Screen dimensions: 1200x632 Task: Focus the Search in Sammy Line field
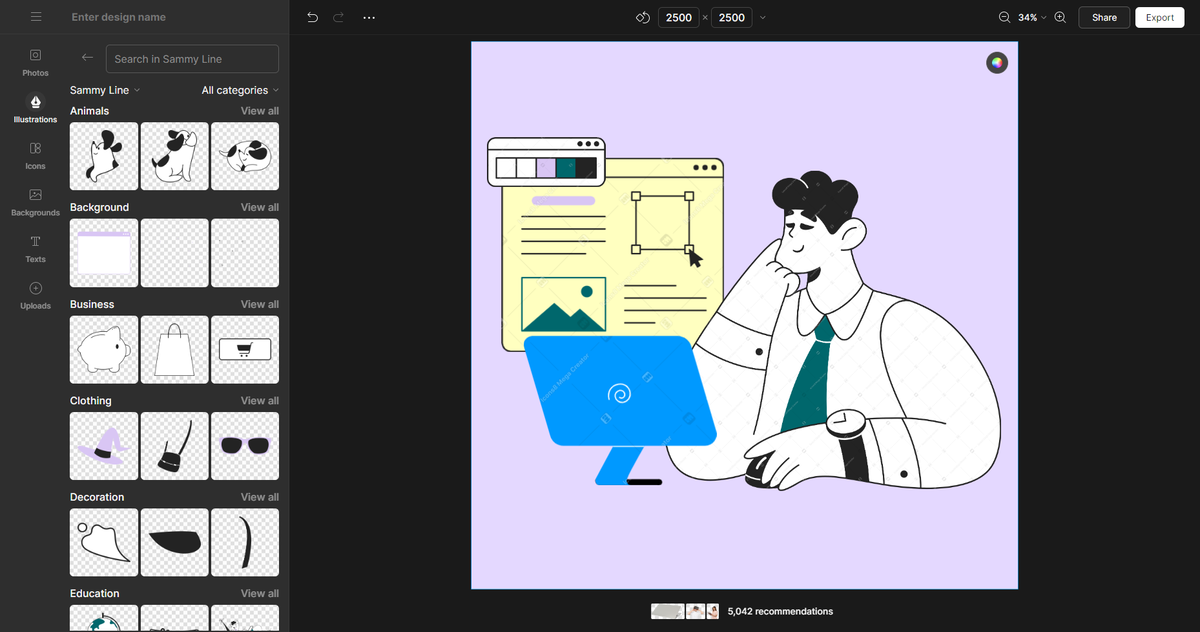[192, 59]
